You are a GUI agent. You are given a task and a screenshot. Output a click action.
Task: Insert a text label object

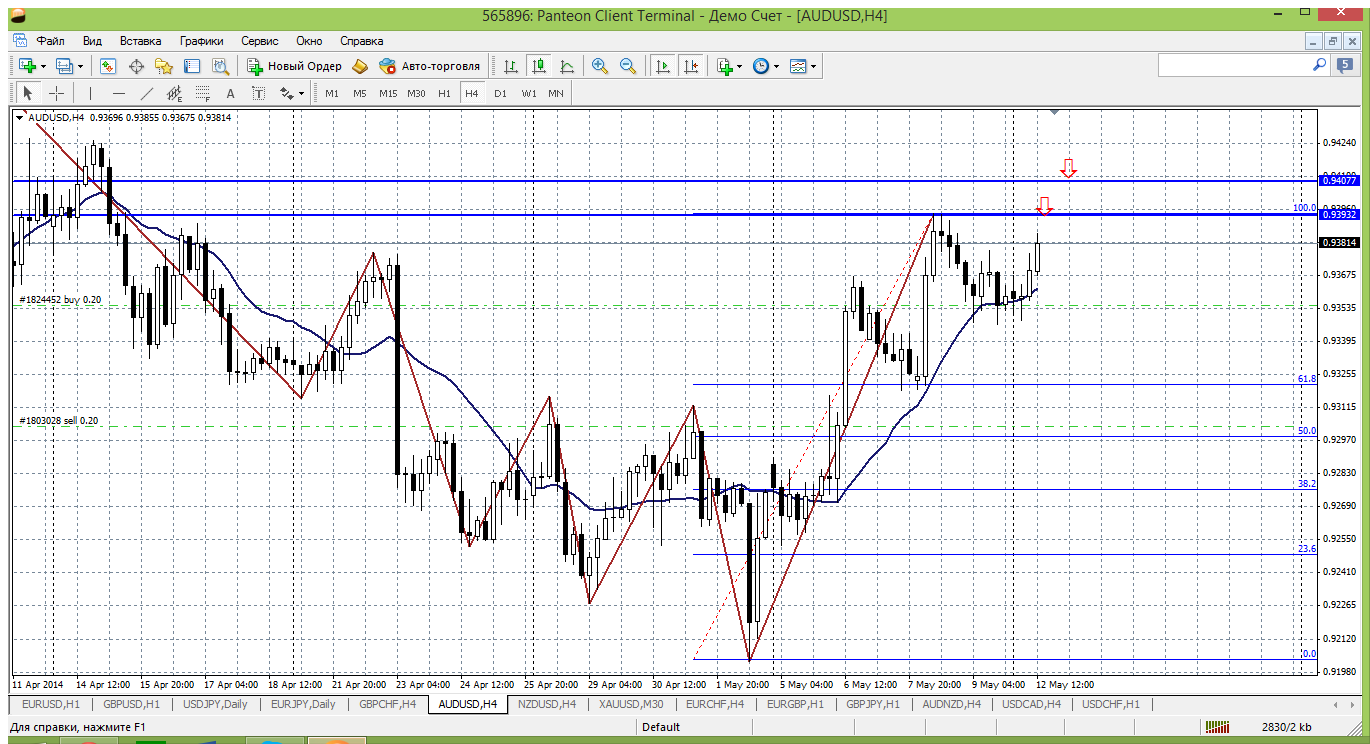[x=230, y=93]
